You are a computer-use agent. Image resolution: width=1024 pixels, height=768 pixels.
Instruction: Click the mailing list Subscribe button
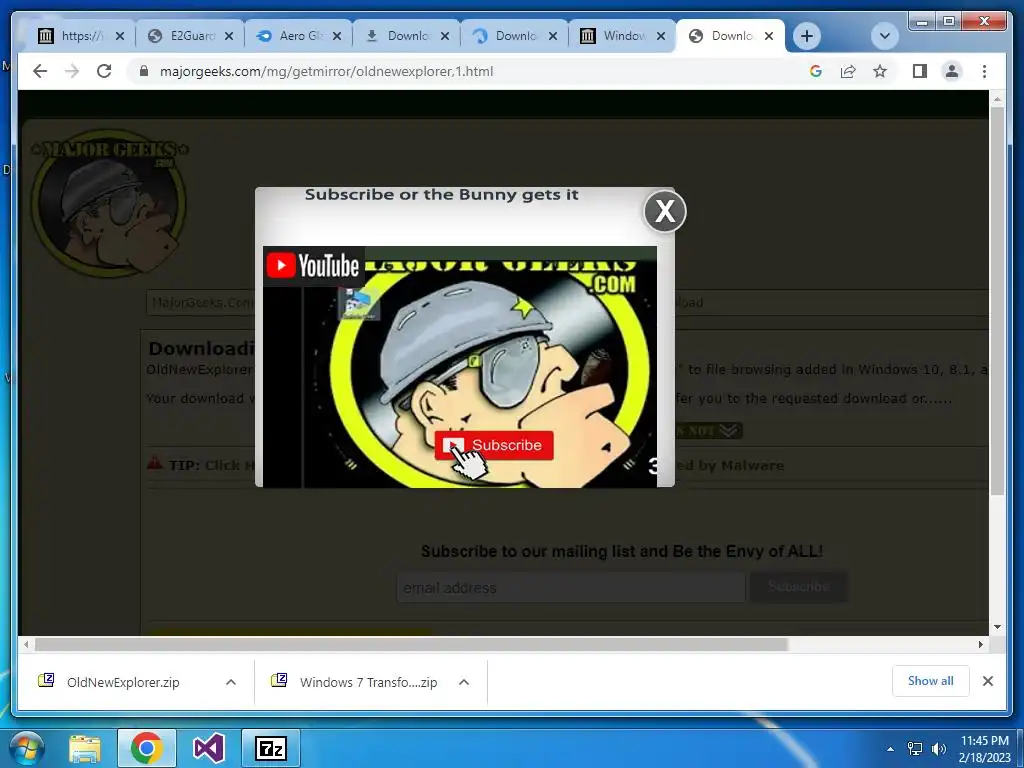(799, 587)
